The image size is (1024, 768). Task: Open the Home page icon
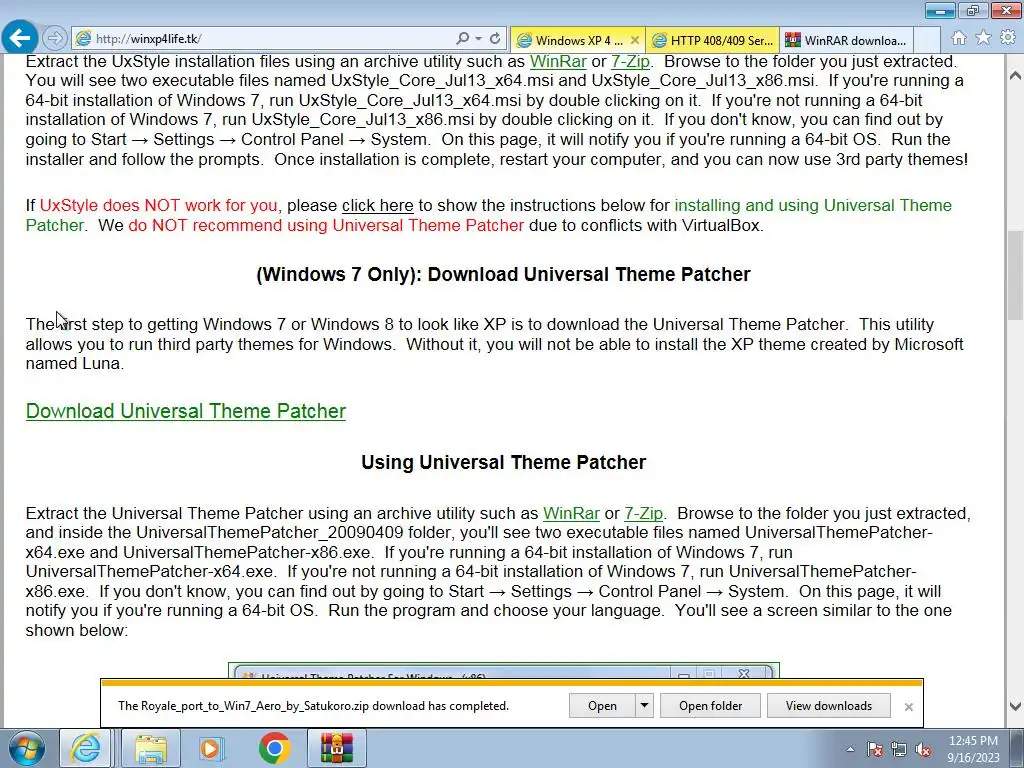[x=959, y=38]
